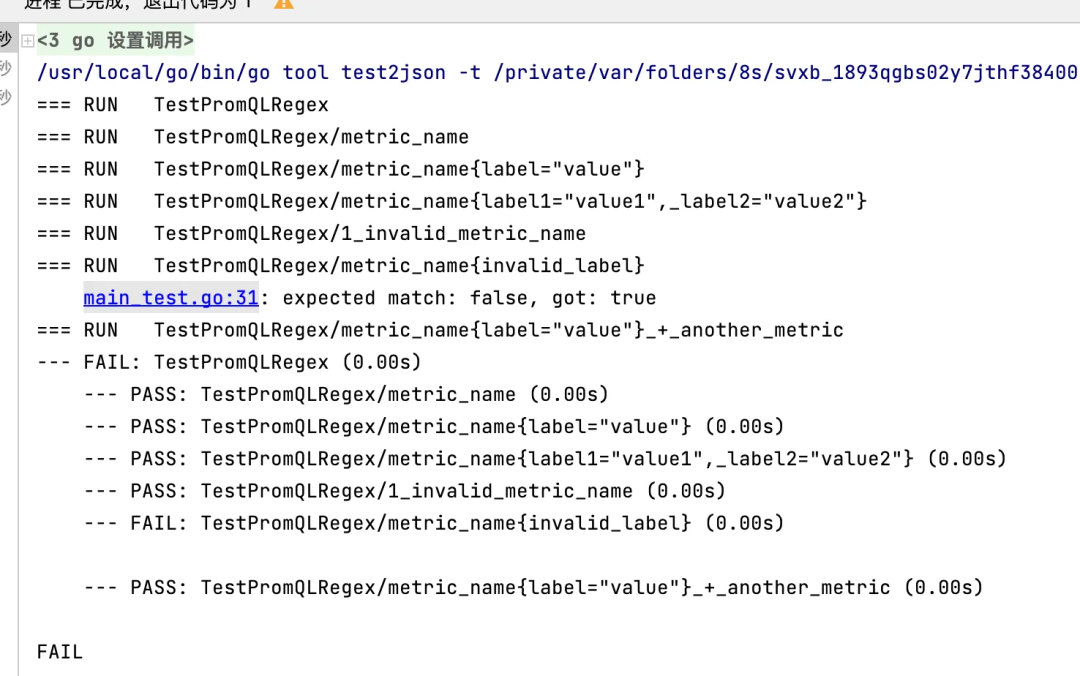This screenshot has height=676, width=1080.
Task: Click PASS line for 1_invalid_metric_name
Action: 405,491
